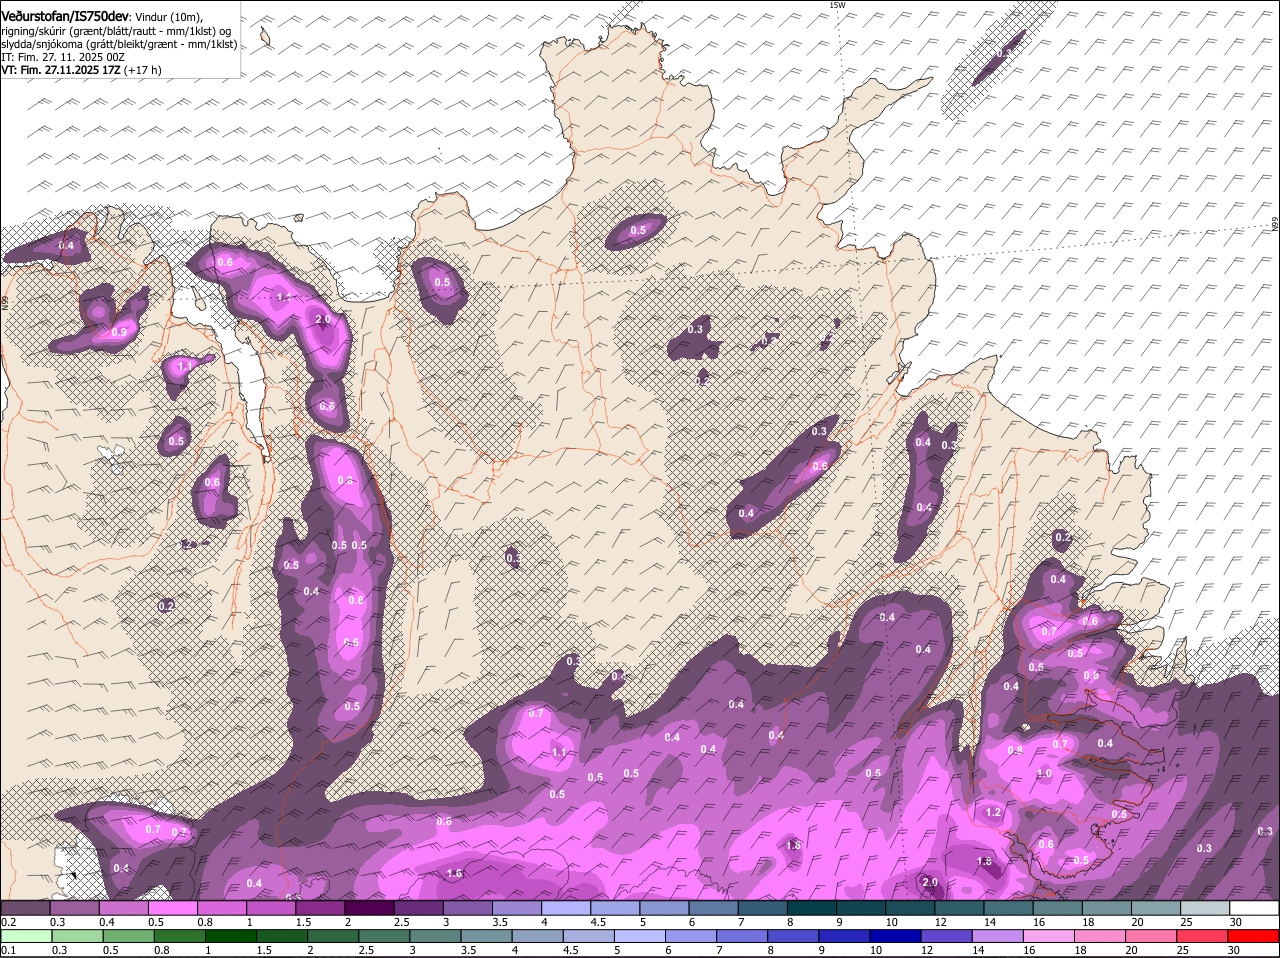The height and width of the screenshot is (958, 1280).
Task: Select the green-scale swatch between 1.5 and 2
Action: pyautogui.click(x=282, y=937)
